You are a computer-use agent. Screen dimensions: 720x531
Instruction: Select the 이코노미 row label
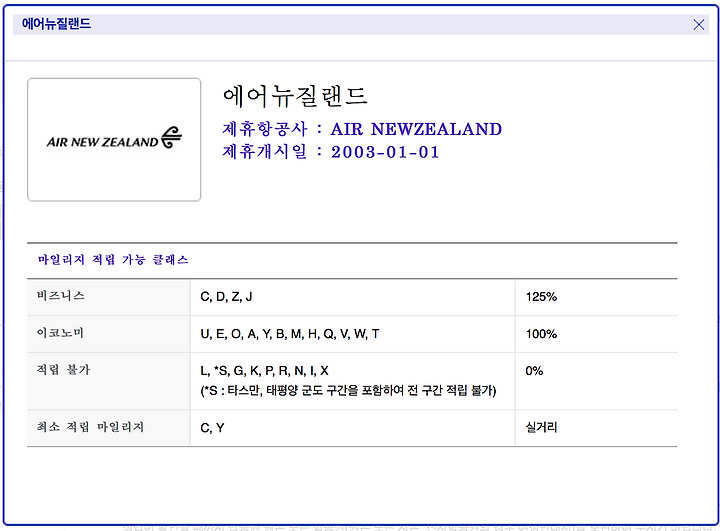(x=60, y=333)
